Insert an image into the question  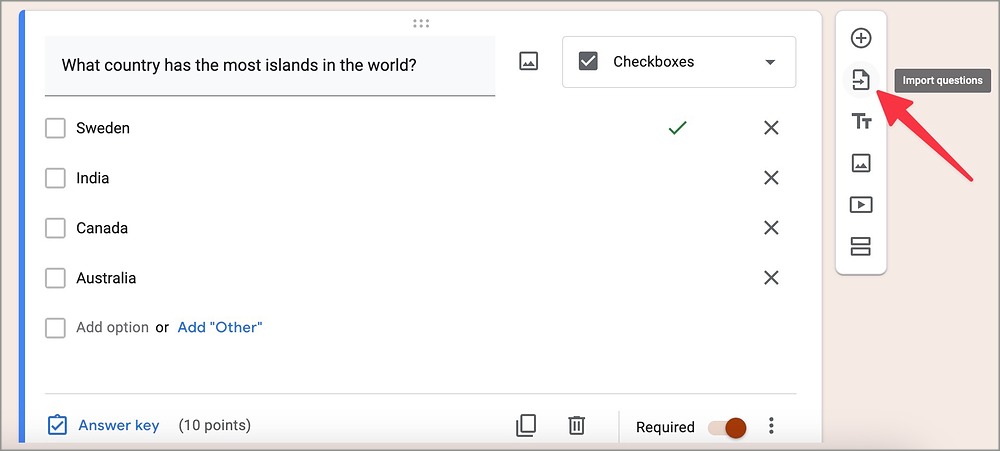pos(528,62)
